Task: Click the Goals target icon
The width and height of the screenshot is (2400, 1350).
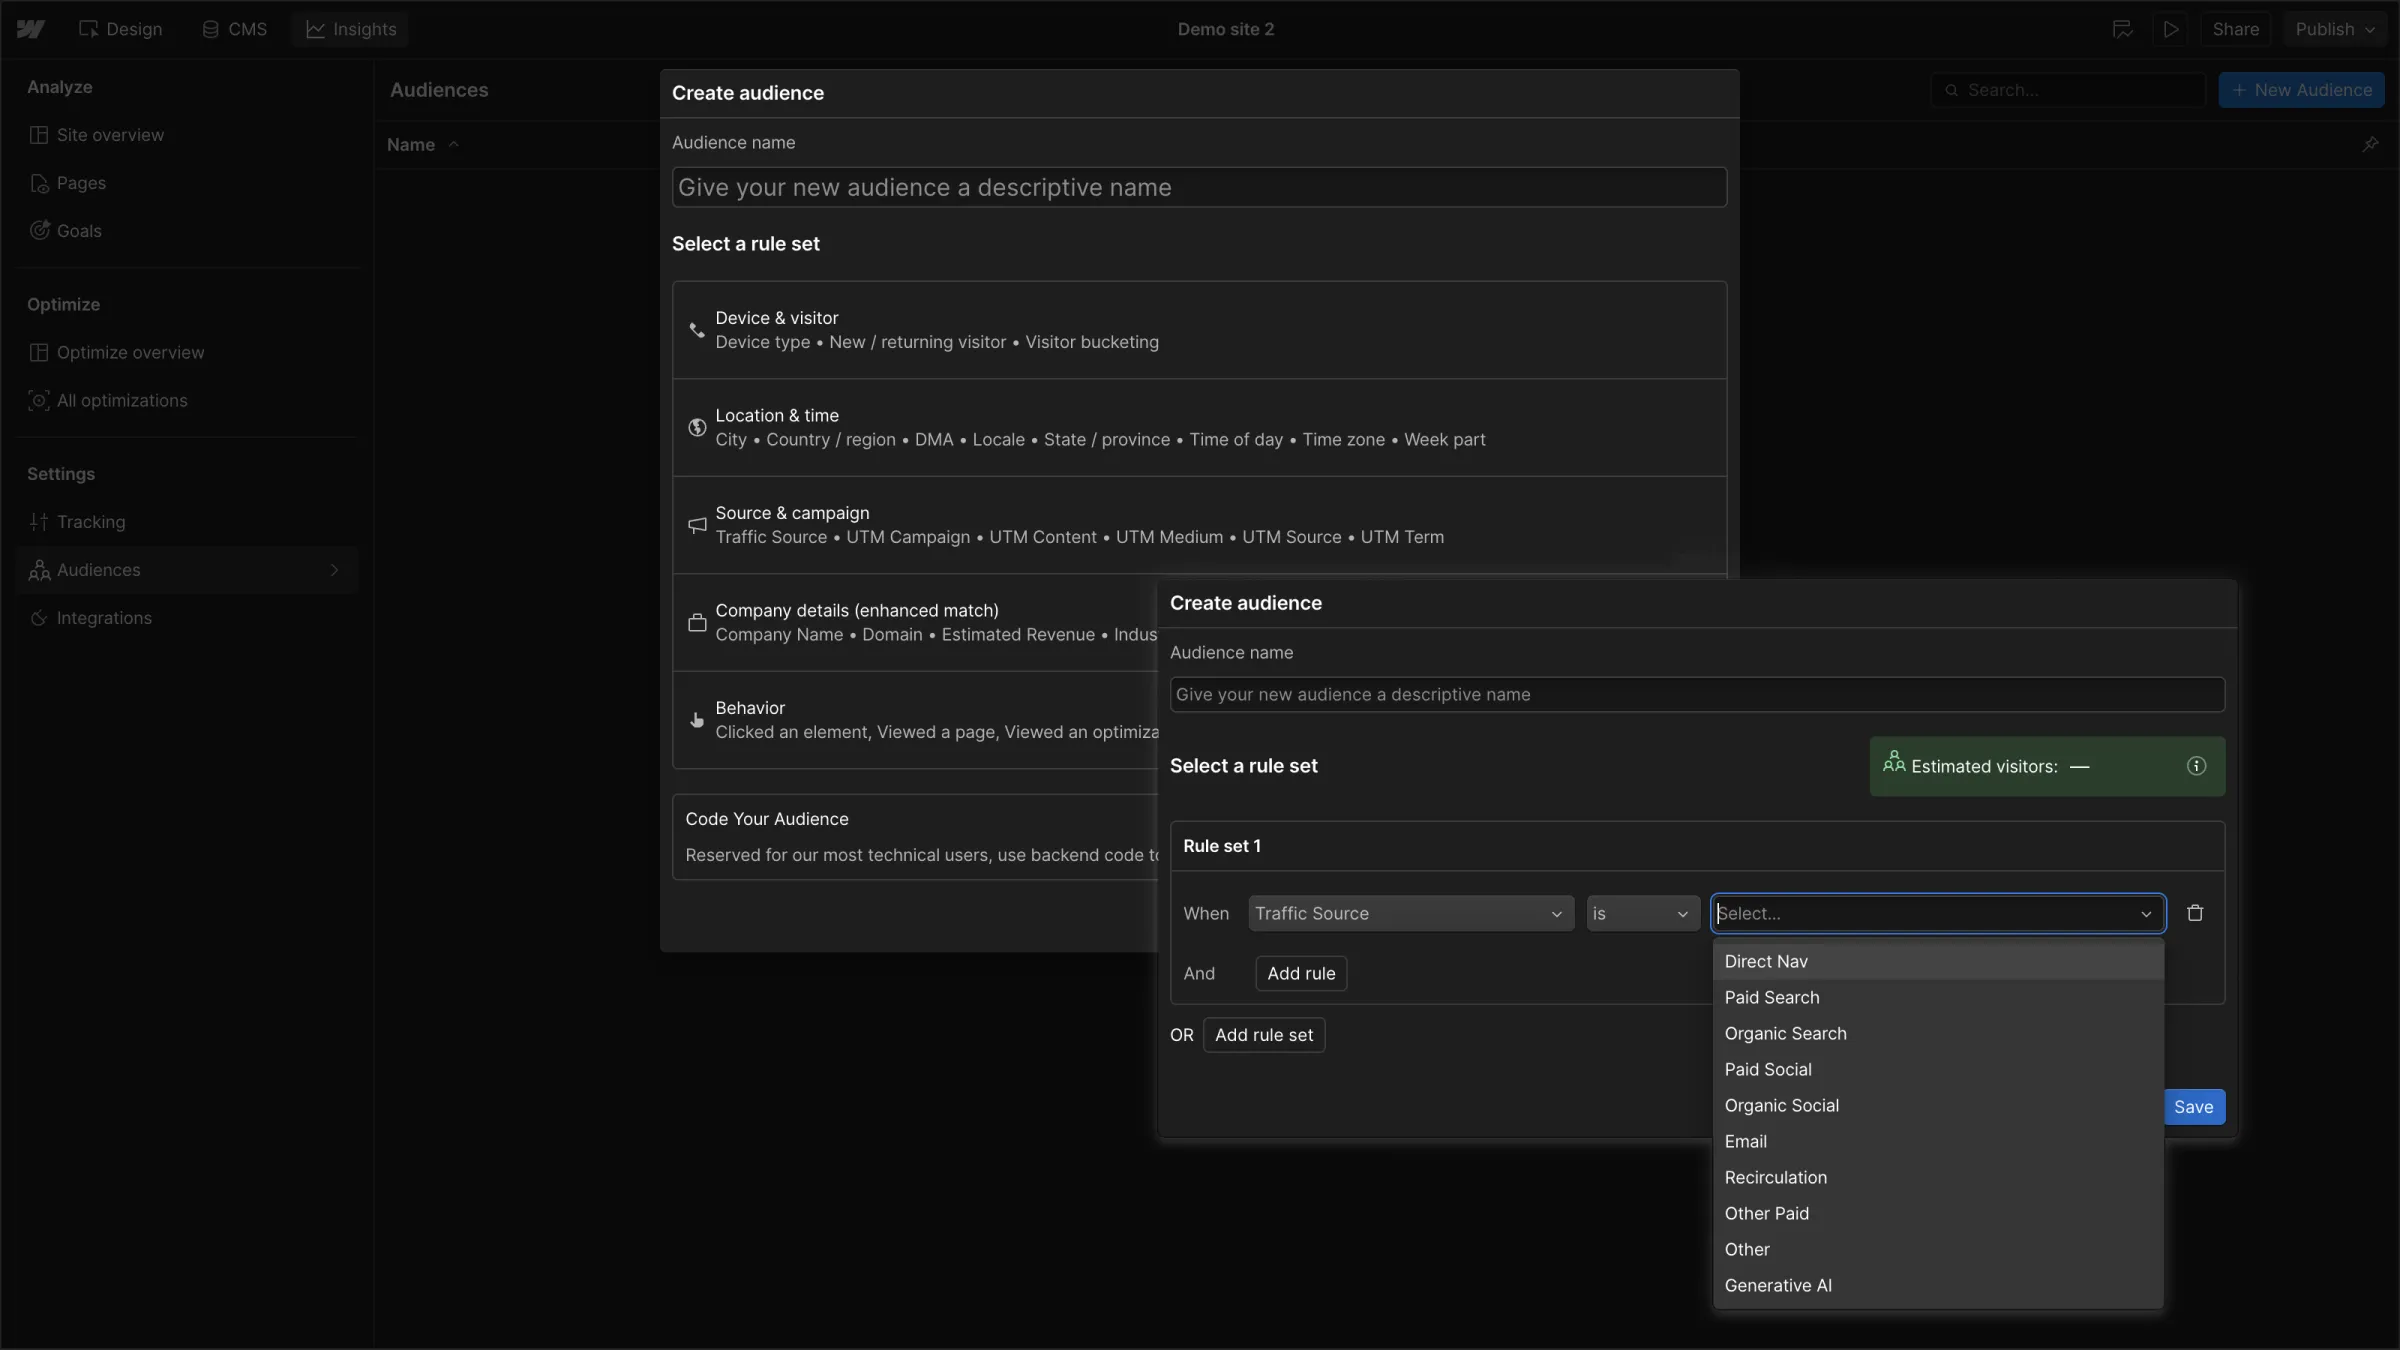Action: coord(39,230)
